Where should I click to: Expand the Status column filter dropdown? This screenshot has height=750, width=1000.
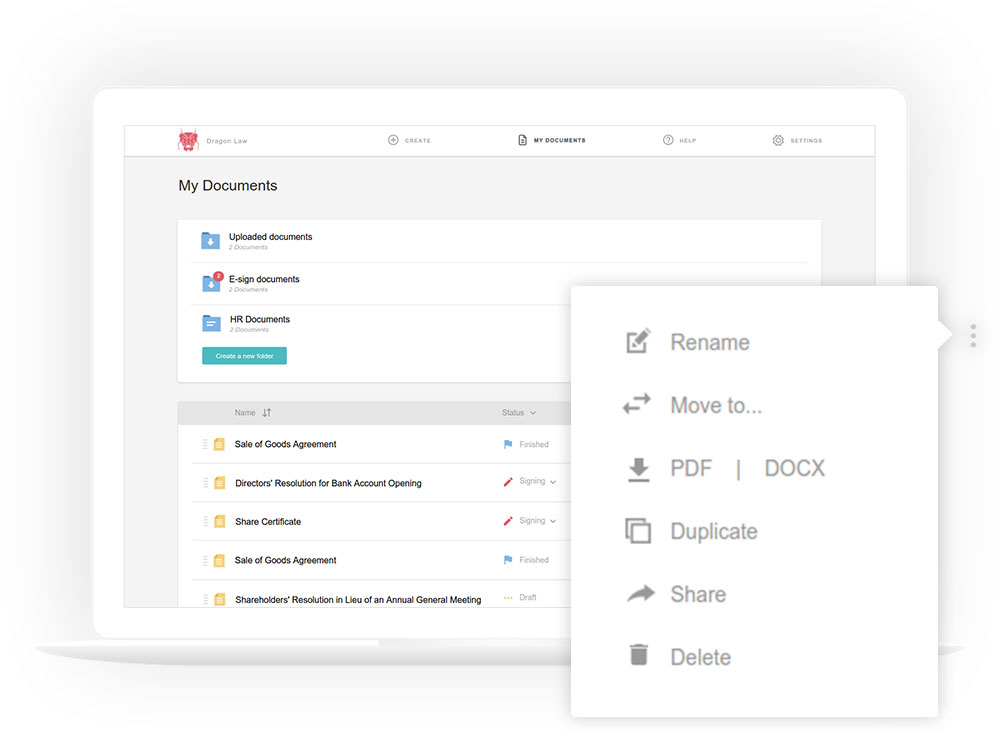(x=532, y=413)
